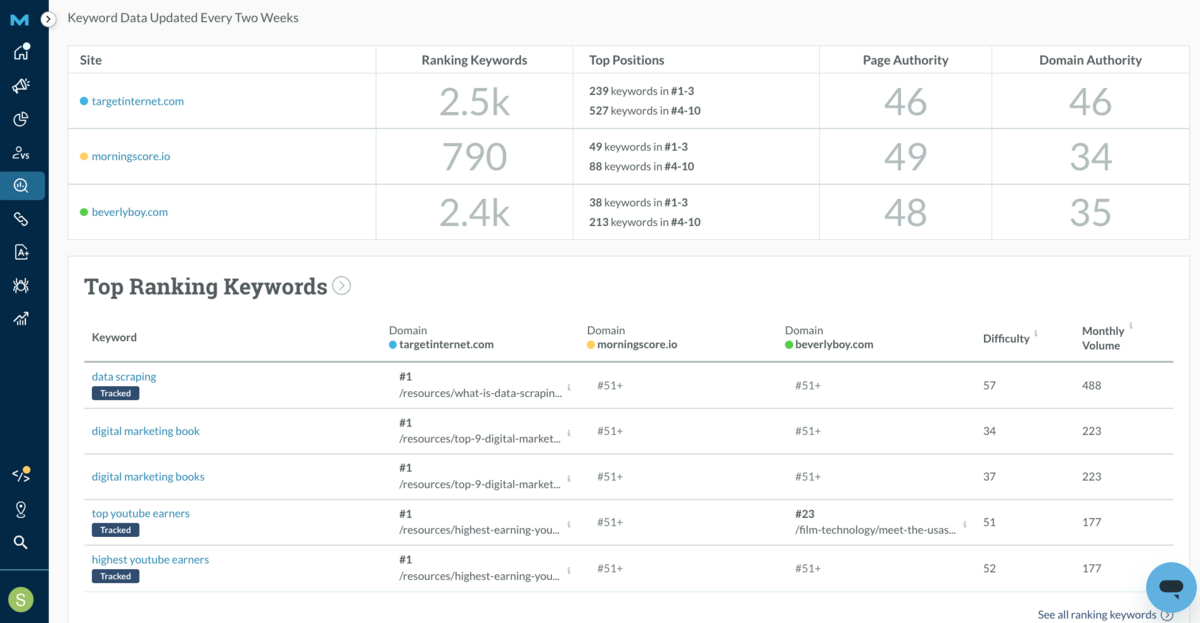The height and width of the screenshot is (623, 1200).
Task: Open the location pin icon in sidebar
Action: (21, 510)
